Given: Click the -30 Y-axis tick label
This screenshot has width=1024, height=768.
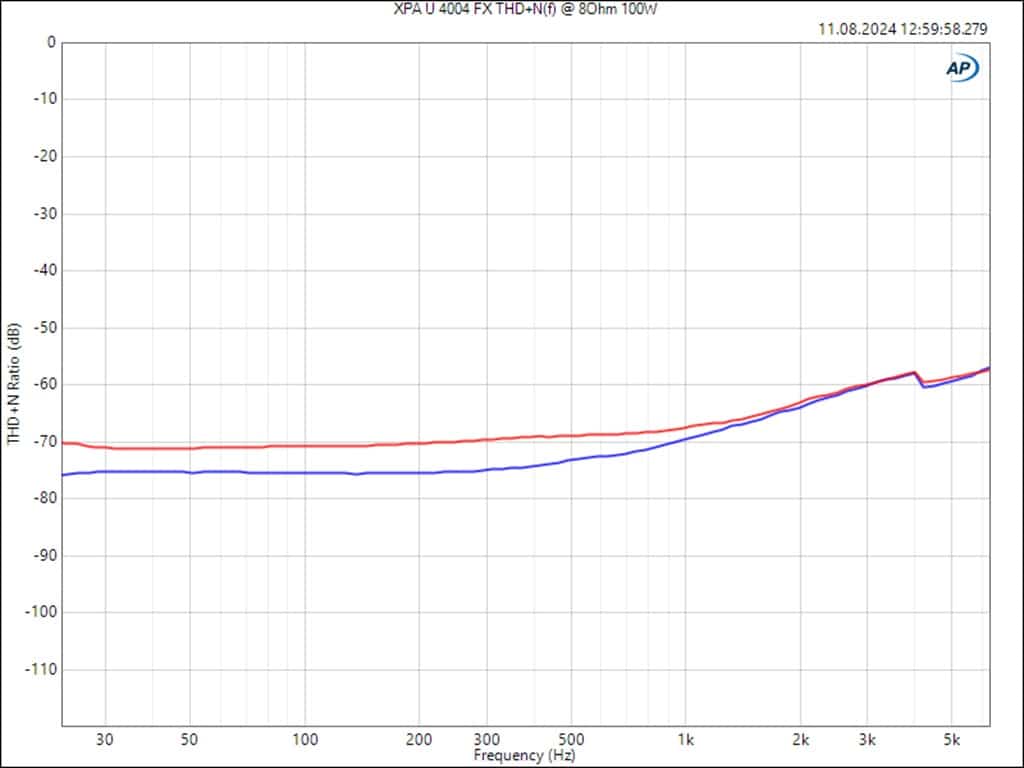Looking at the screenshot, I should pyautogui.click(x=45, y=214).
